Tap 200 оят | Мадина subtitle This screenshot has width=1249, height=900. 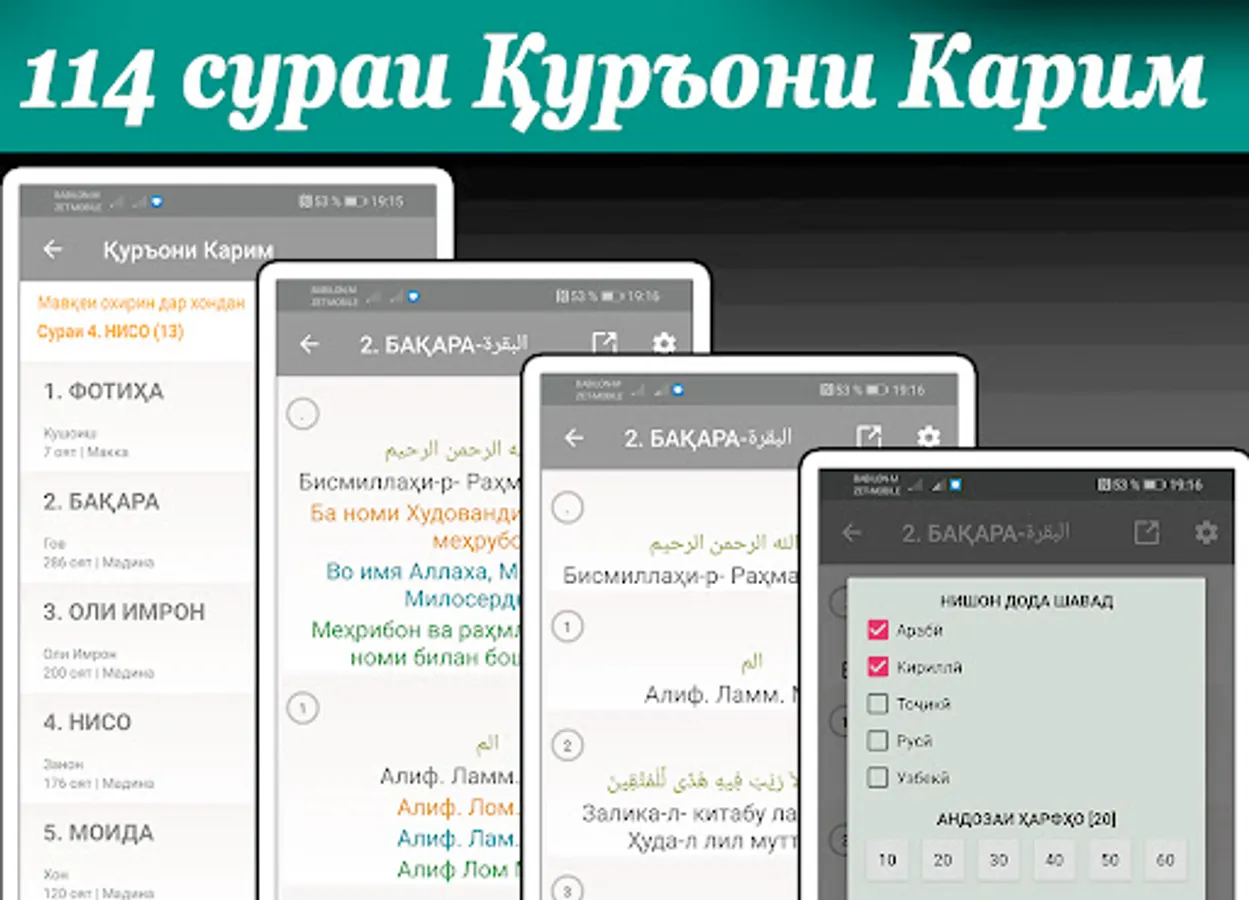(x=99, y=673)
